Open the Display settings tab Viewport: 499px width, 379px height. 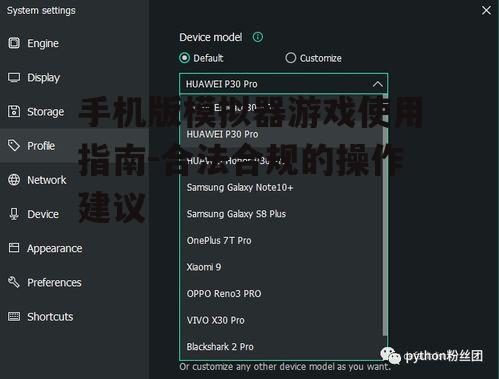[74, 77]
